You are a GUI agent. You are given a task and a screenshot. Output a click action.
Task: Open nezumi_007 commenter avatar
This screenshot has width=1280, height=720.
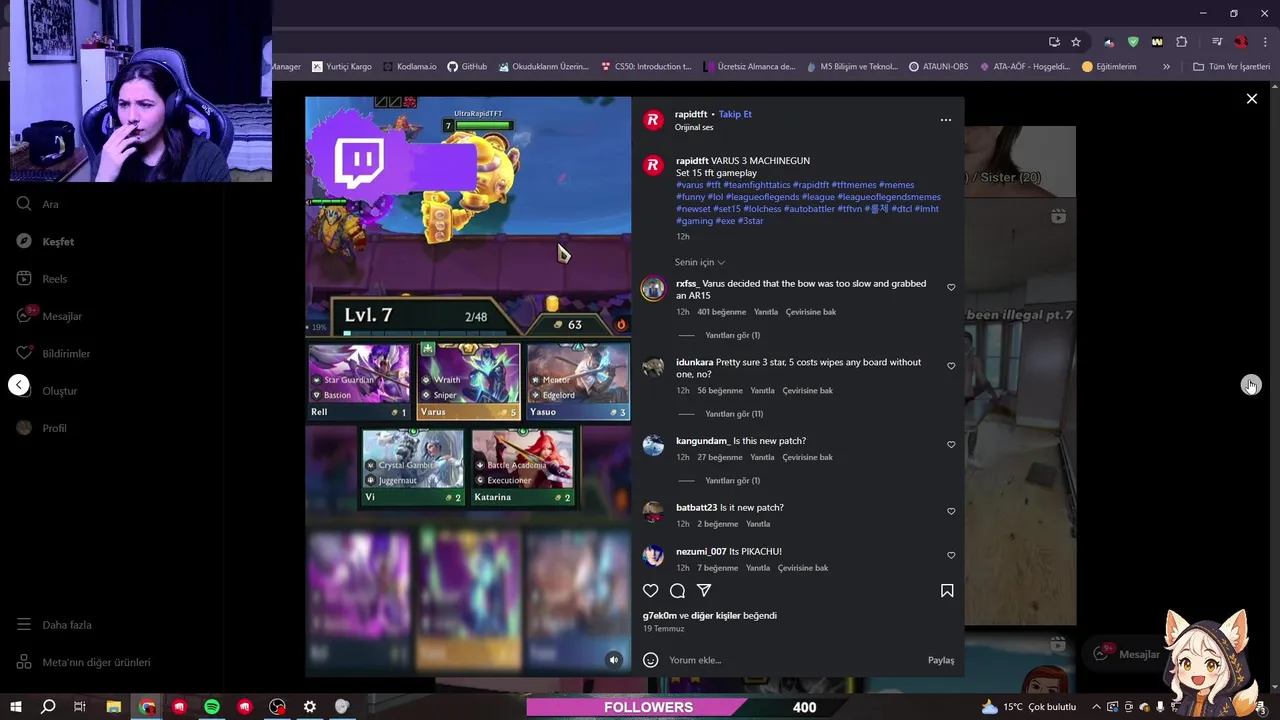click(x=653, y=556)
